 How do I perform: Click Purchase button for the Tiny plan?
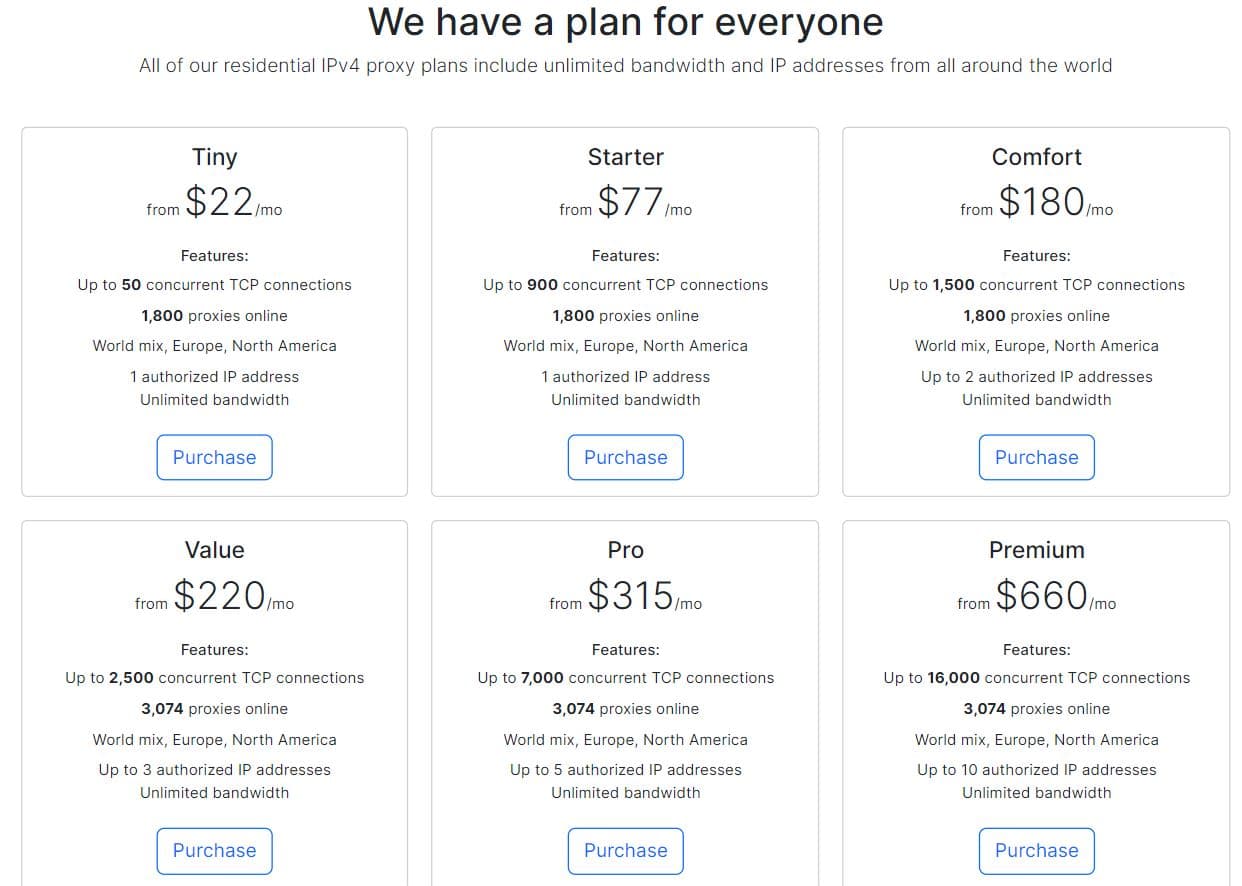[214, 457]
